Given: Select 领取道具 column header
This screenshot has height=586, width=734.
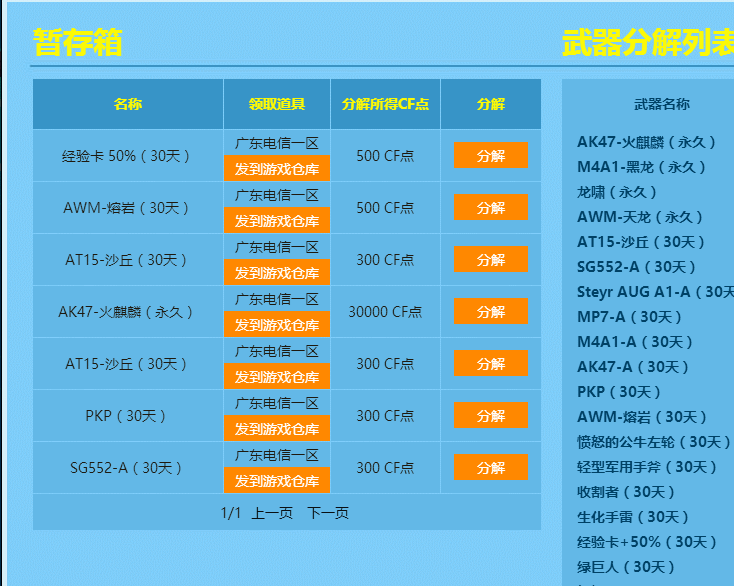Looking at the screenshot, I should point(277,104).
